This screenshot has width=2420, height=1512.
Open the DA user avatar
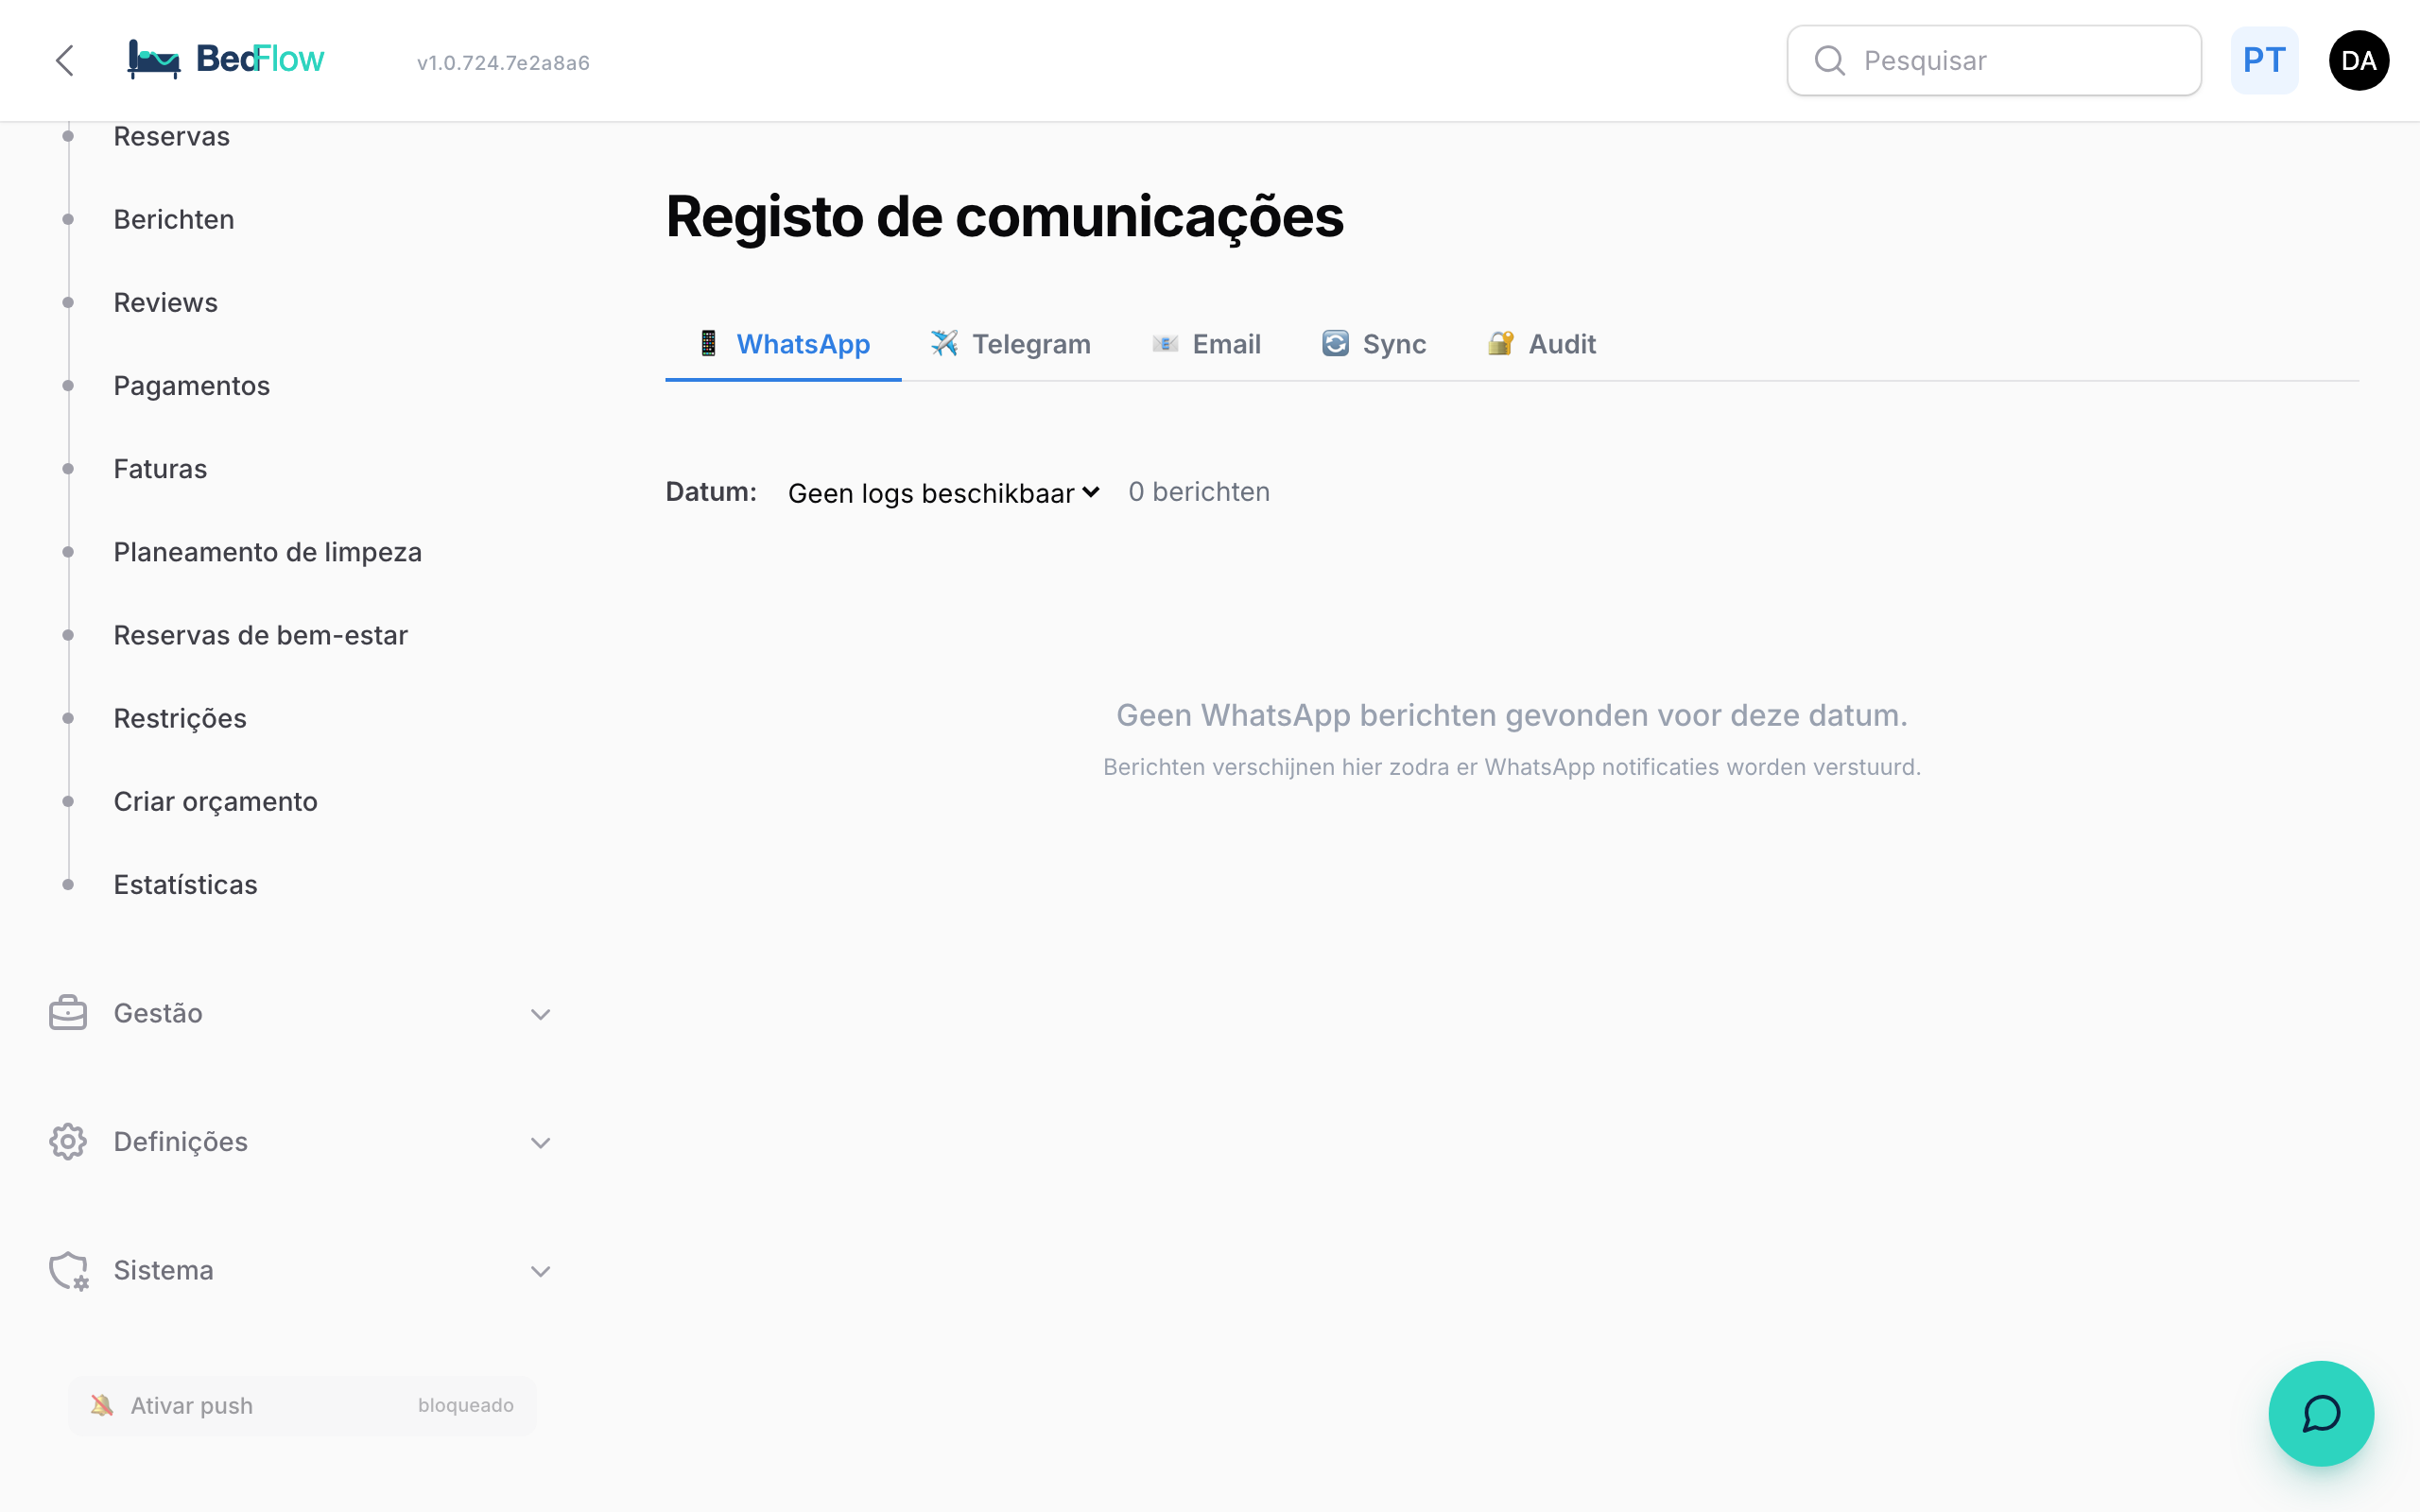pos(2358,61)
